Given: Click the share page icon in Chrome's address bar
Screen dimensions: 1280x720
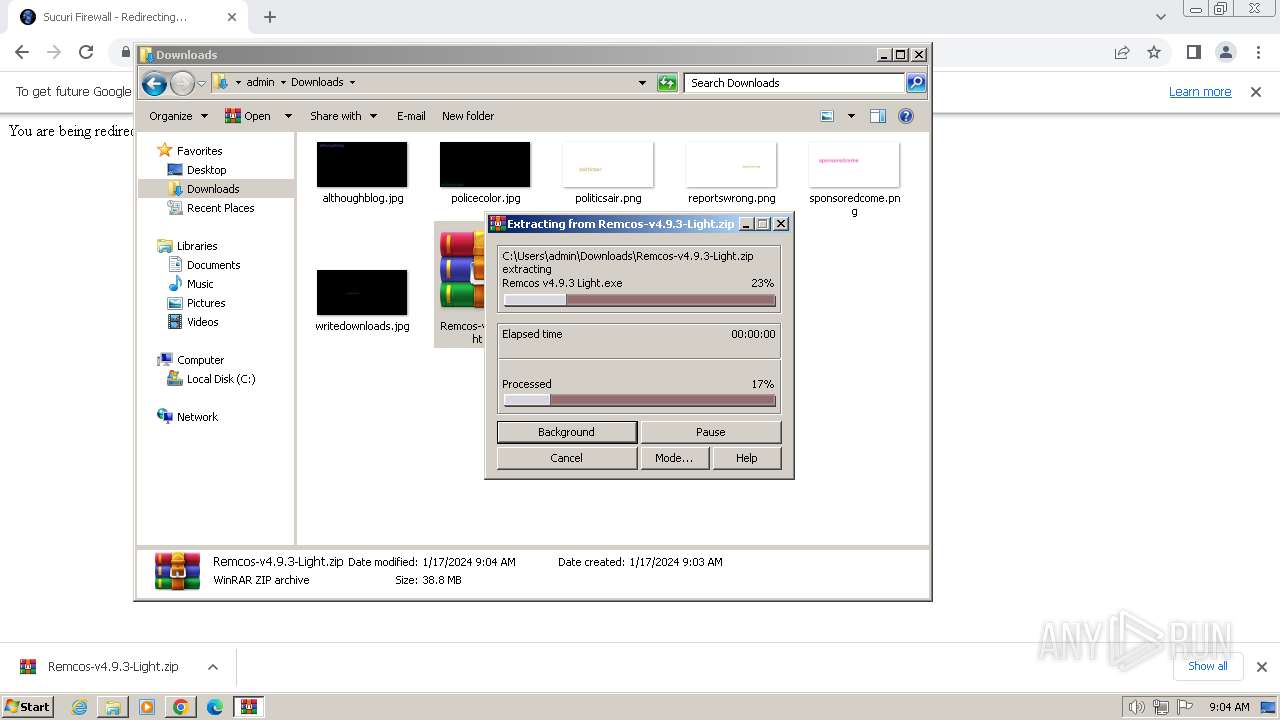Looking at the screenshot, I should (x=1122, y=52).
